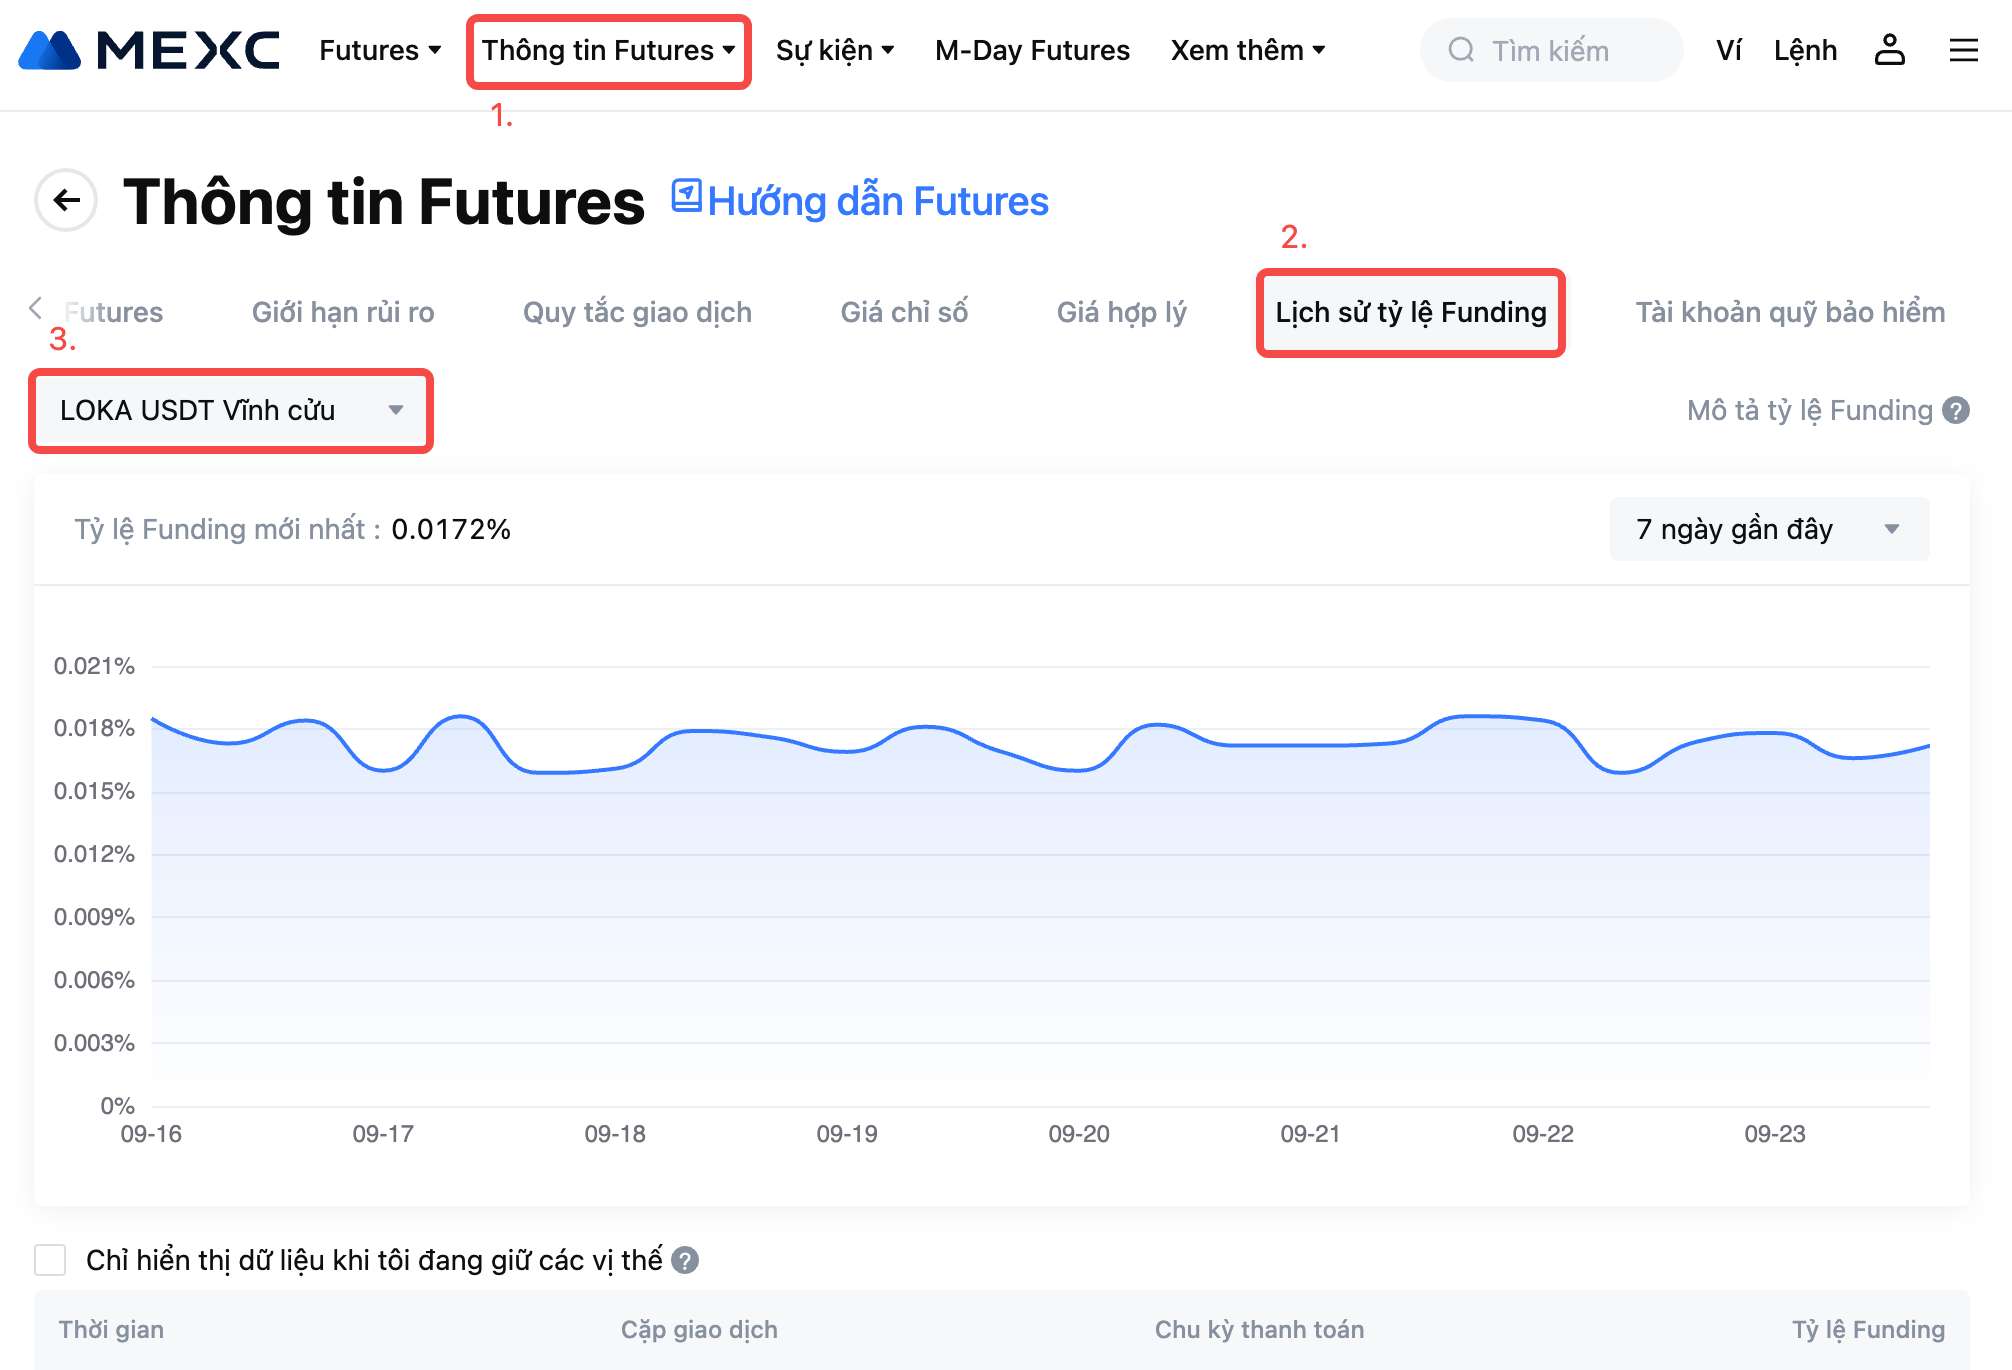This screenshot has height=1370, width=2012.
Task: Go to M-Day Futures page
Action: (x=1032, y=50)
